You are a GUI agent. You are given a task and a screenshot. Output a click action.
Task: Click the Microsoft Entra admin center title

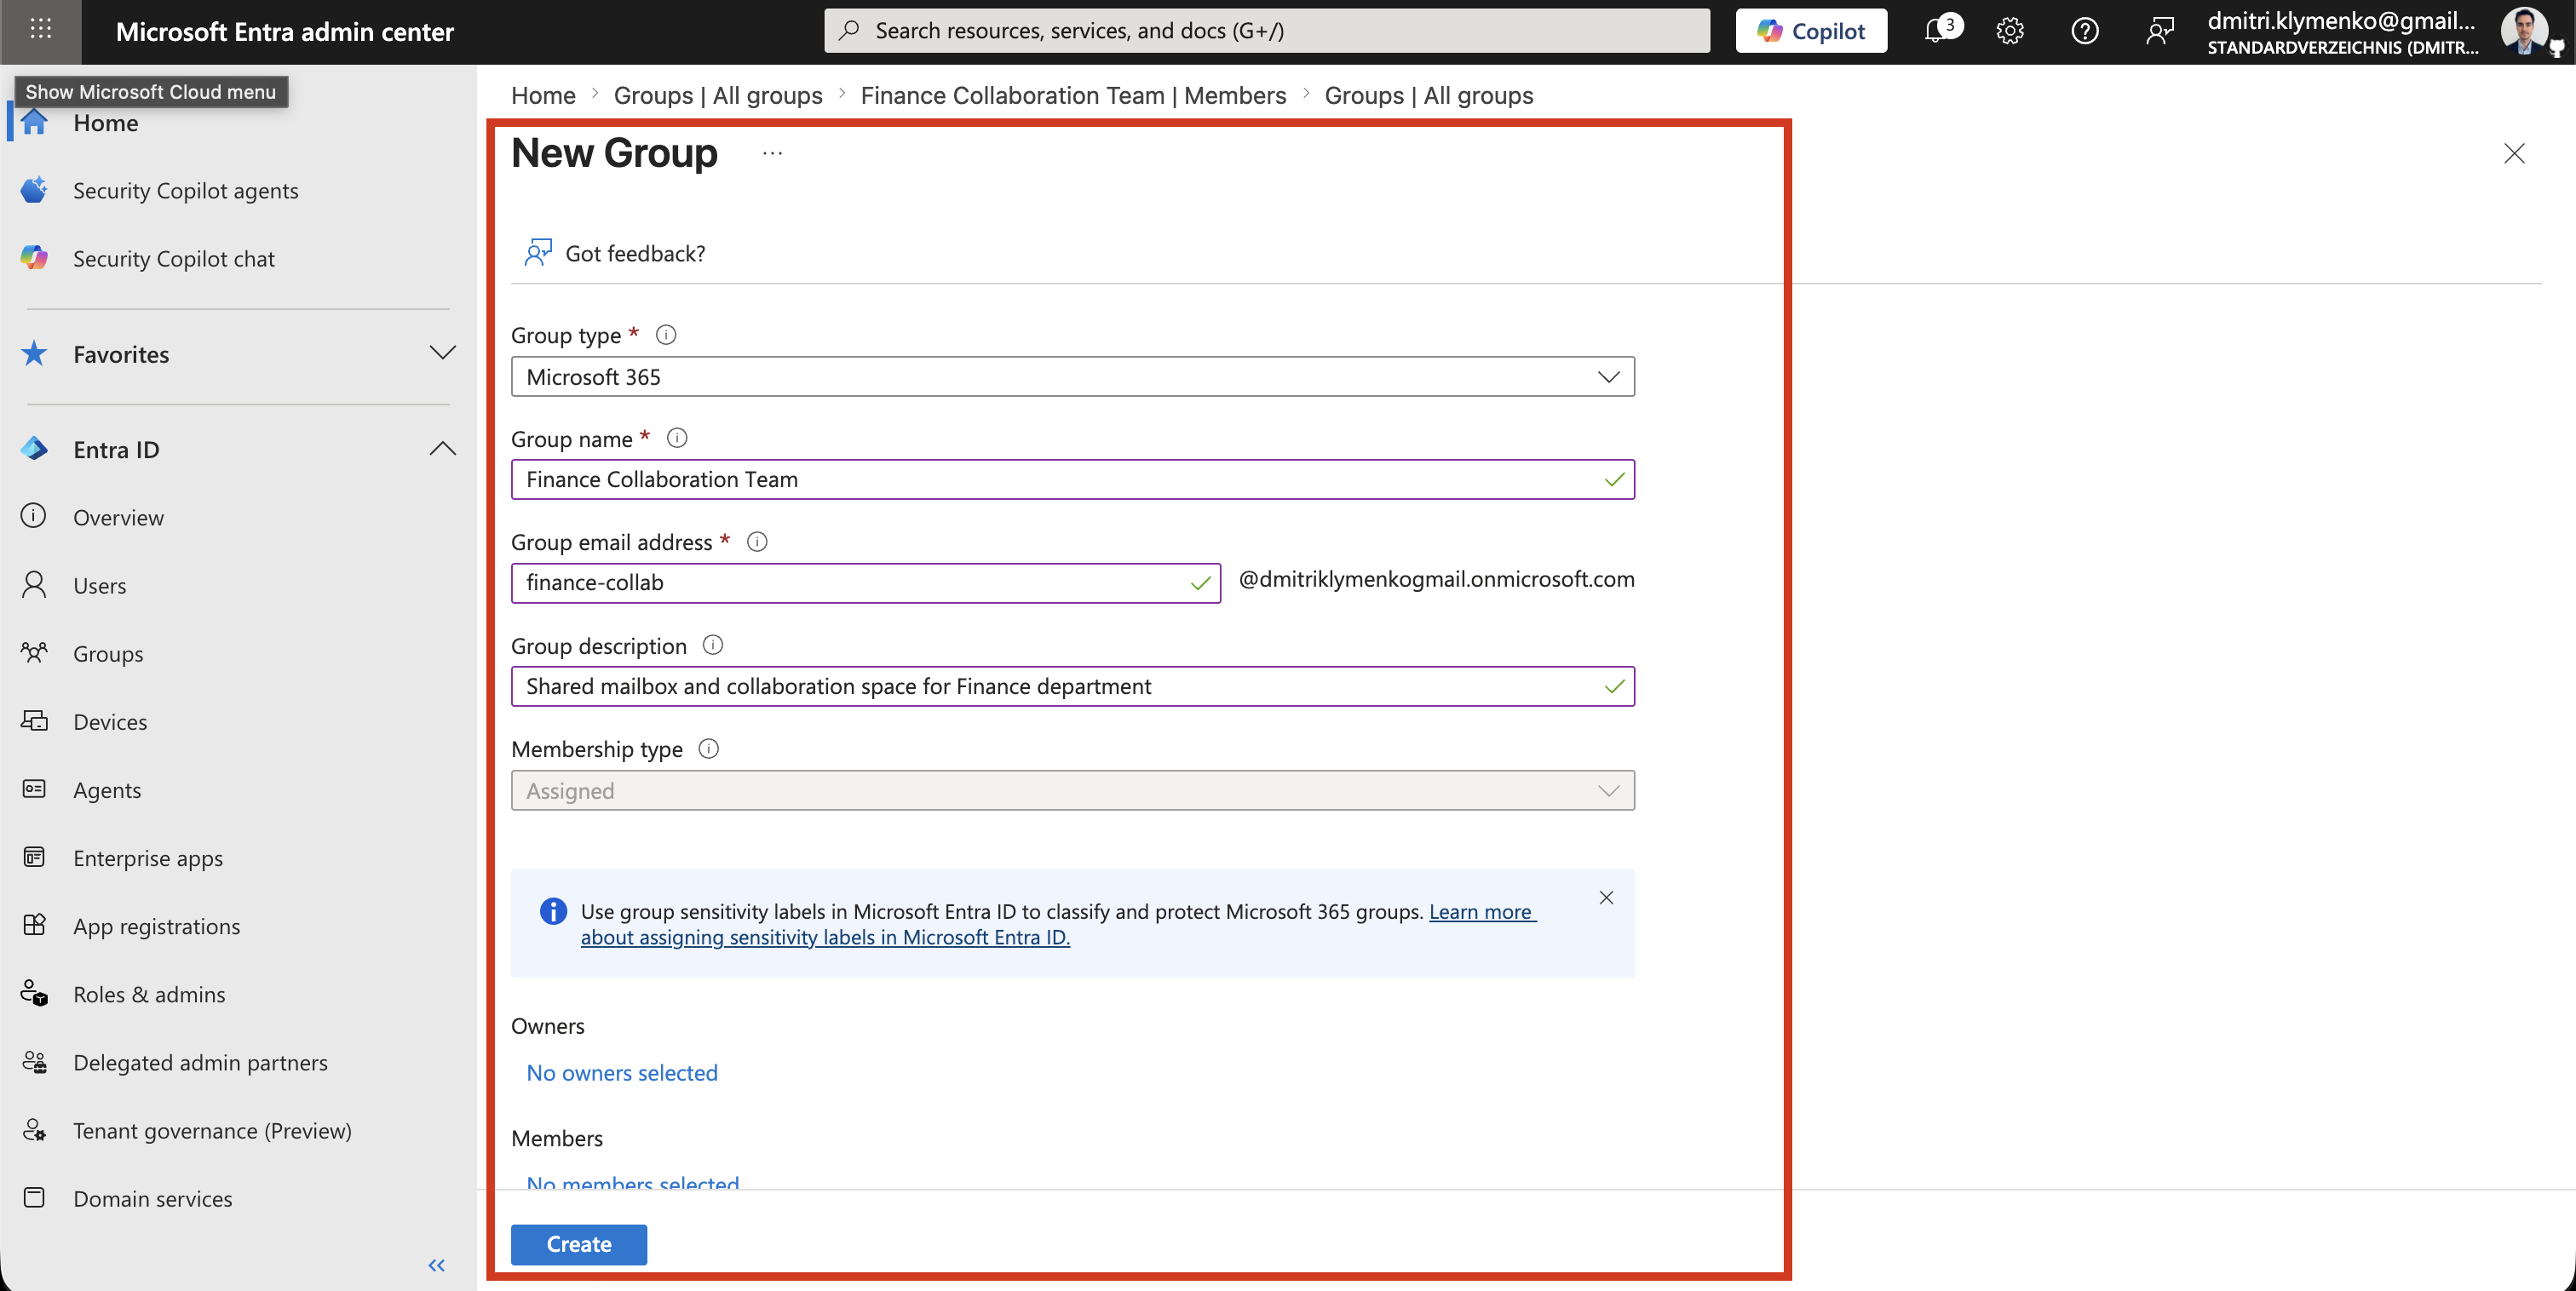pos(285,31)
